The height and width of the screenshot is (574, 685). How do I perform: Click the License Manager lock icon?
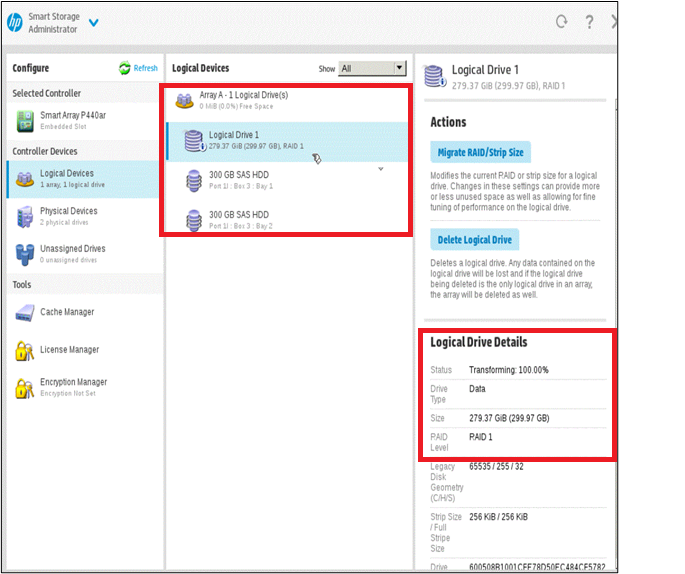point(24,351)
